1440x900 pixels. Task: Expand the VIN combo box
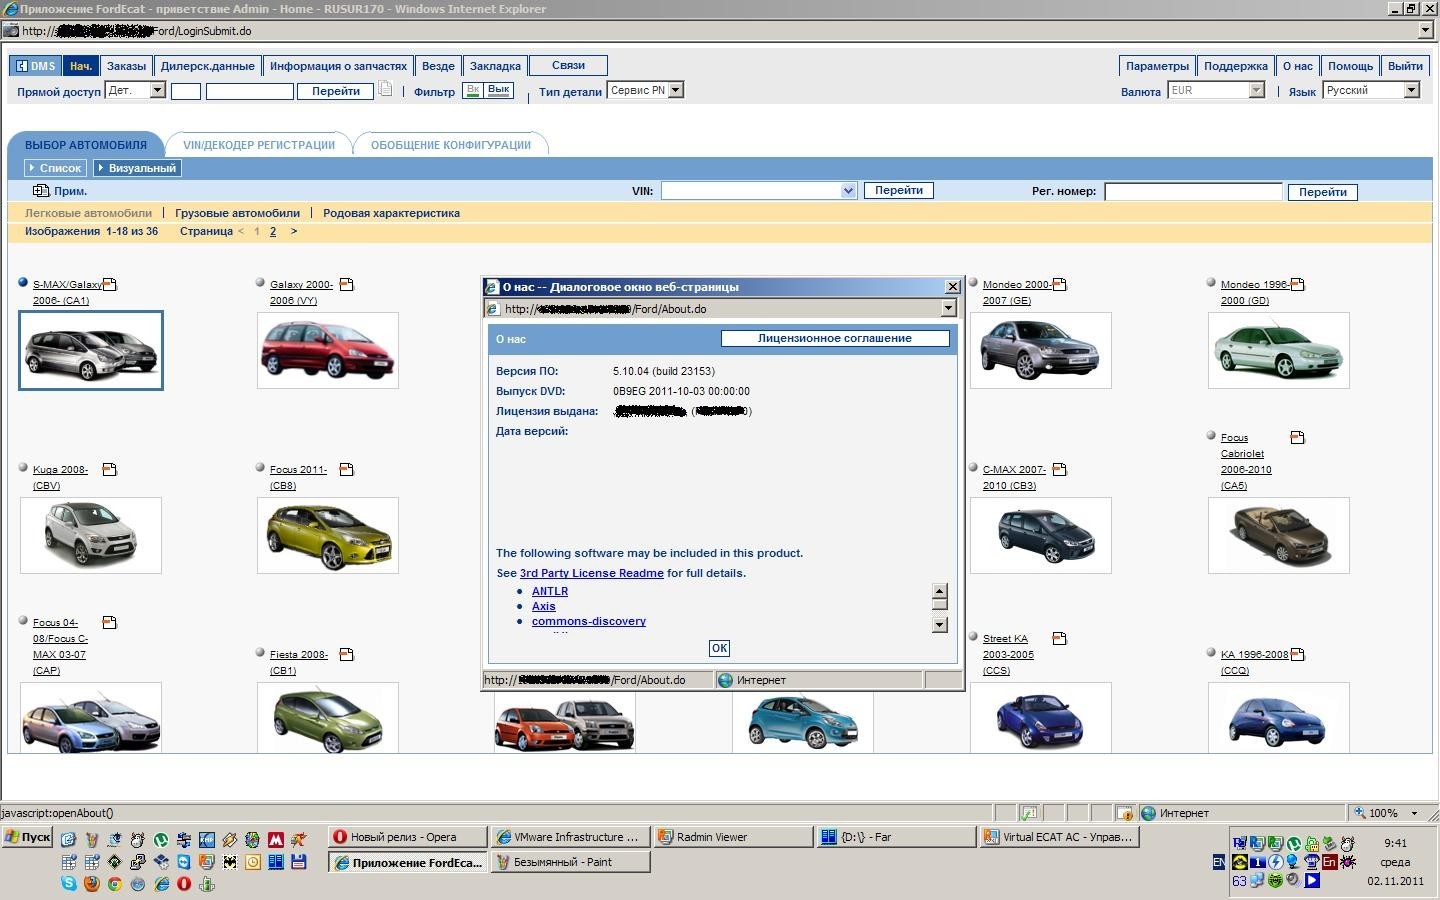coord(849,190)
